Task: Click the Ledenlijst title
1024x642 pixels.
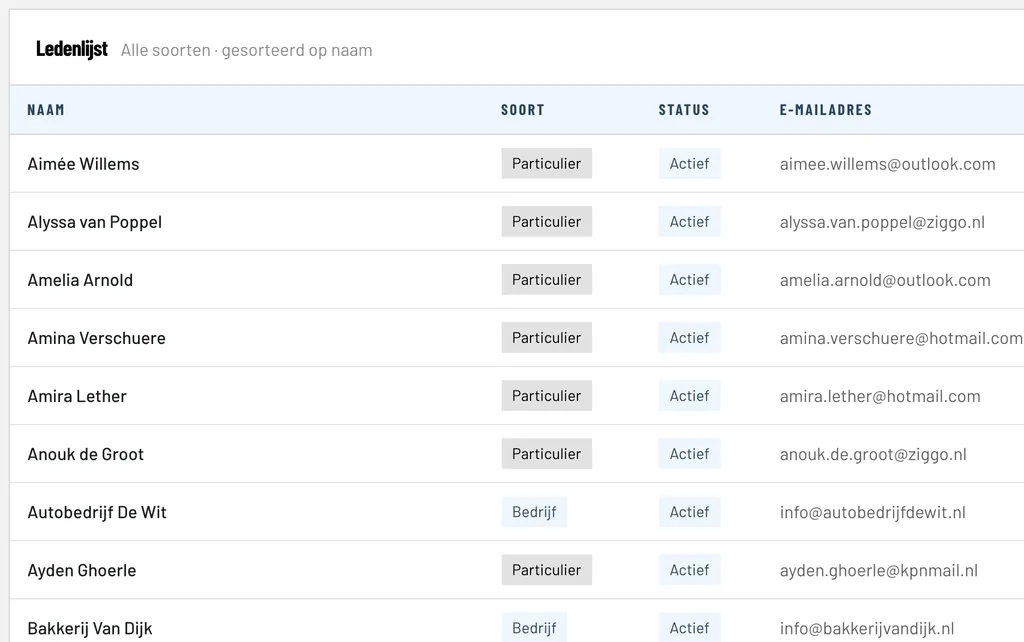Action: (x=72, y=49)
